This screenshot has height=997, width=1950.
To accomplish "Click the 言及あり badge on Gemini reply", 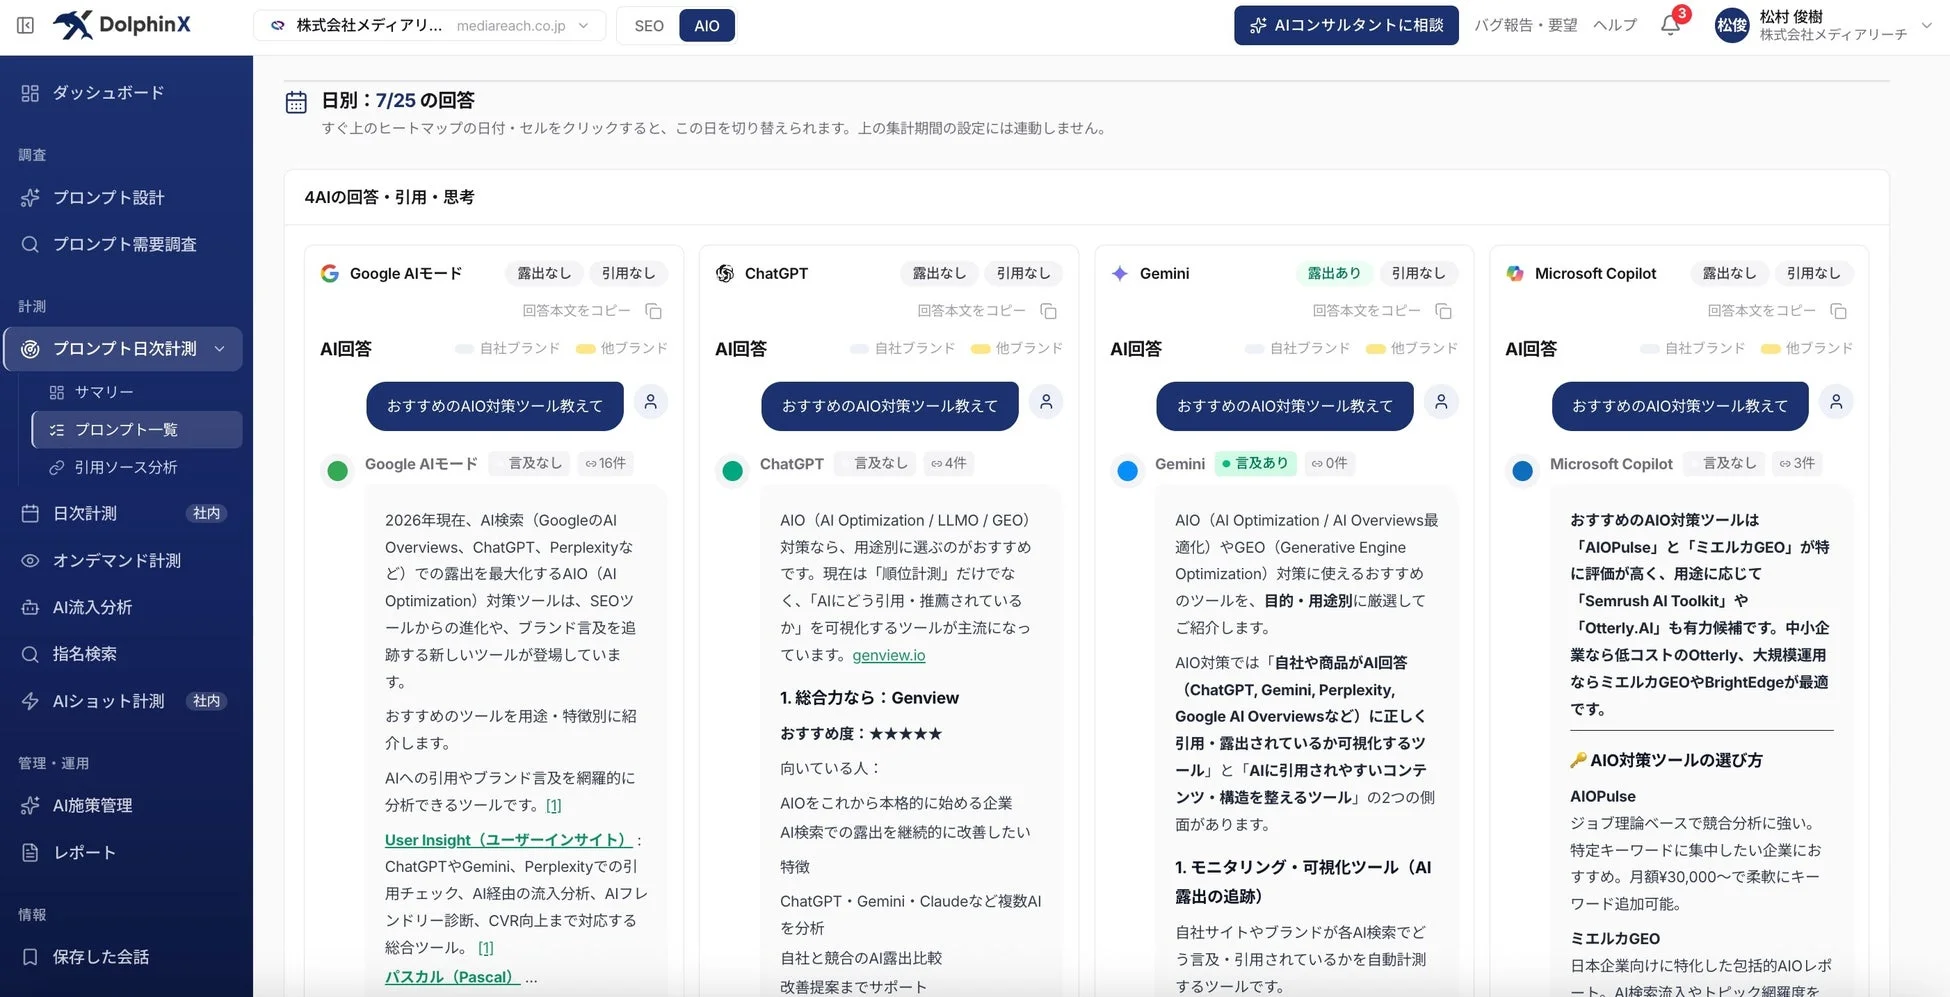I will coord(1255,463).
